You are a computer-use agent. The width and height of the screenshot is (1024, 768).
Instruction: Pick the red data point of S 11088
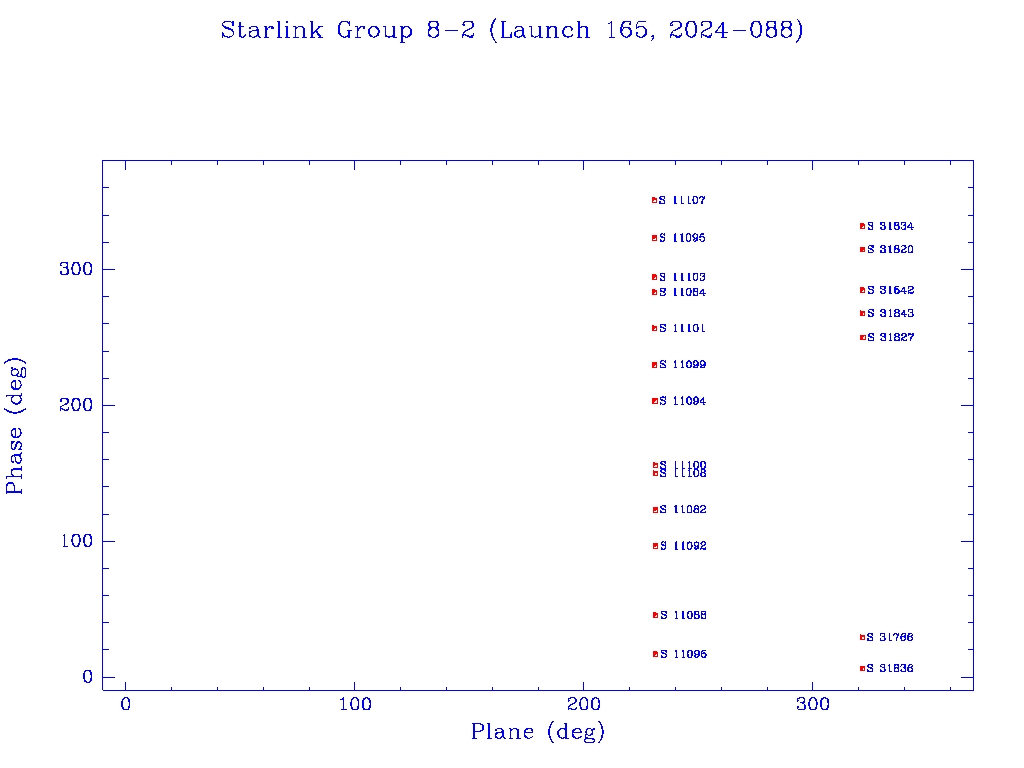coord(656,616)
